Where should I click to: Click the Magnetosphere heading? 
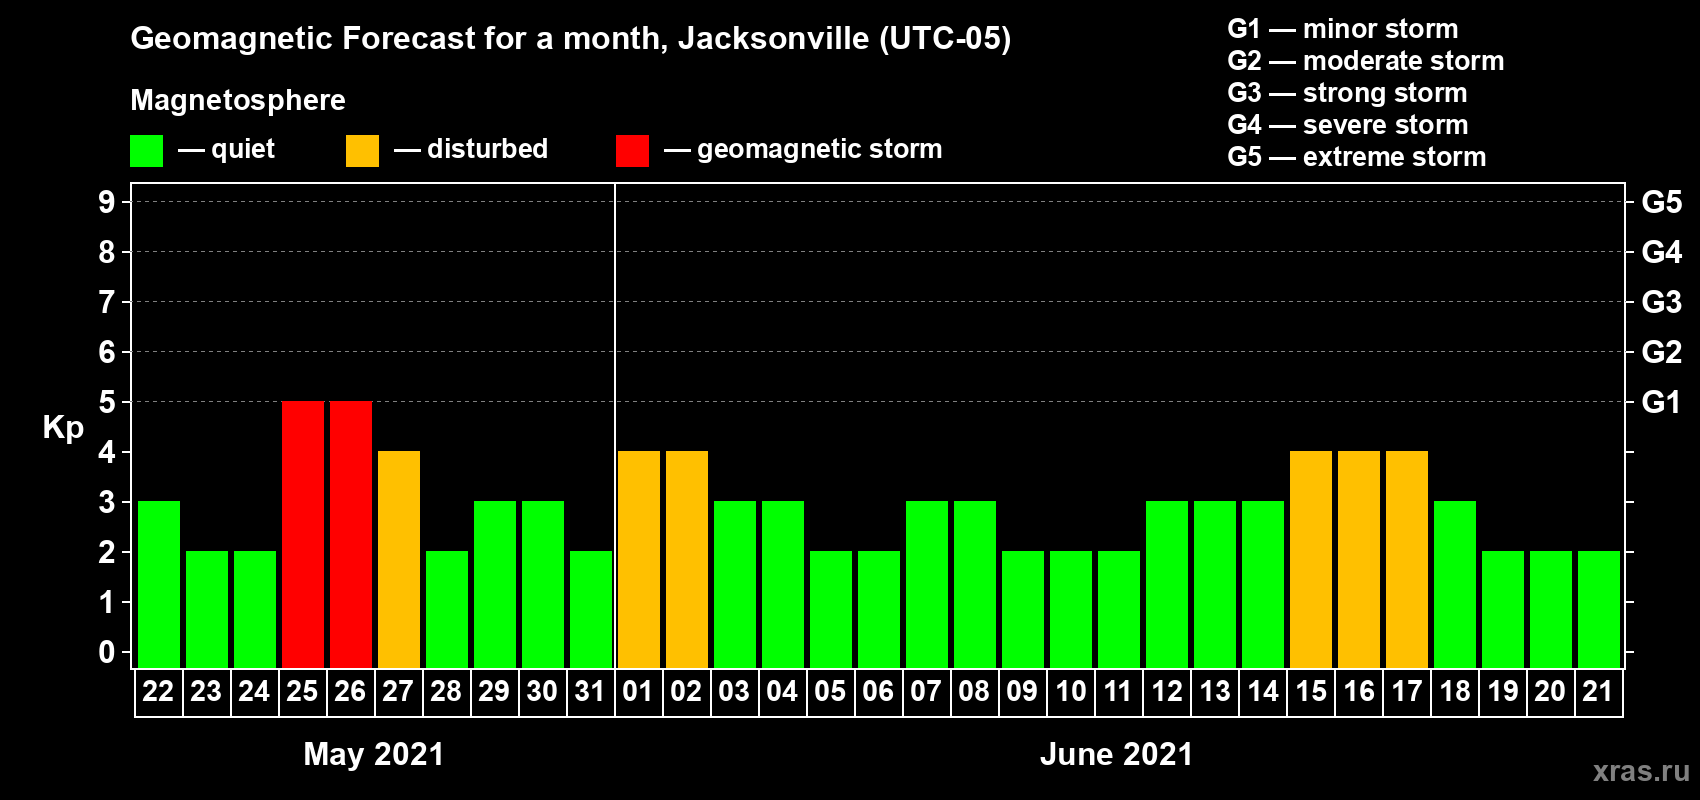pos(238,100)
